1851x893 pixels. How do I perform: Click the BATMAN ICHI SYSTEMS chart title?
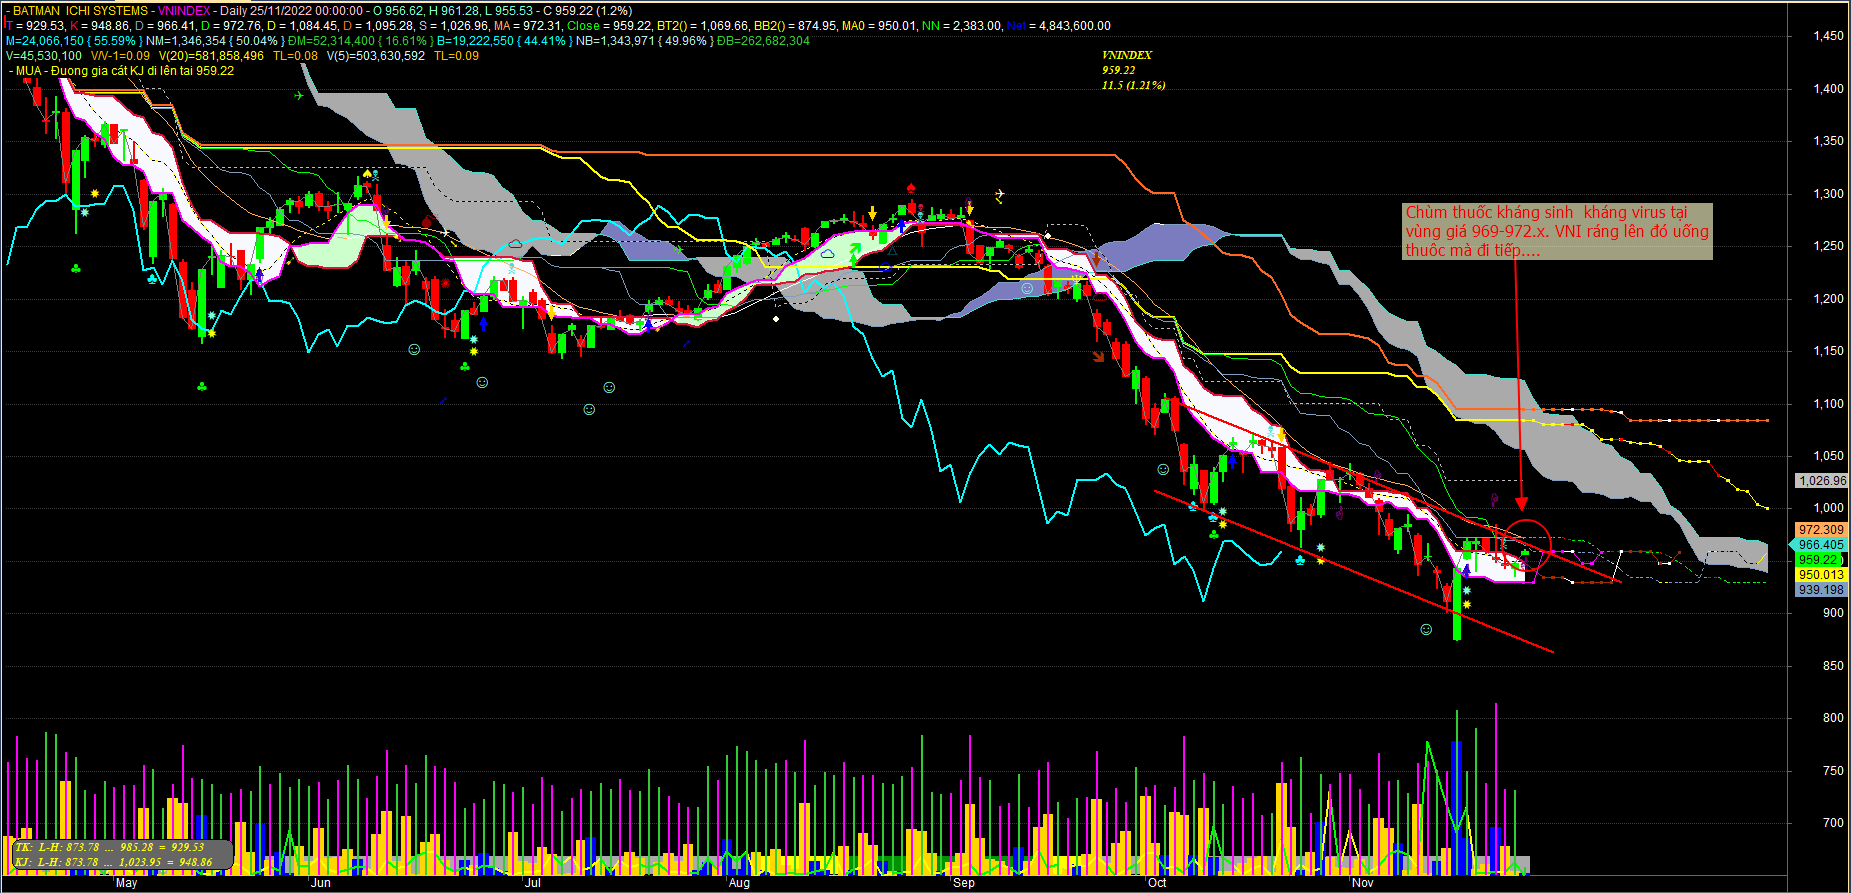click(80, 11)
